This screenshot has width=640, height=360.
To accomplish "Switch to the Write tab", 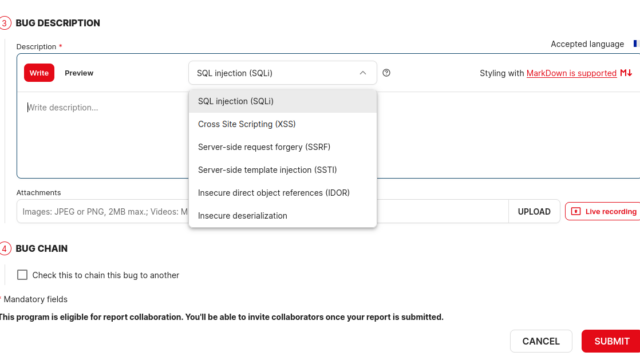I will coord(39,73).
